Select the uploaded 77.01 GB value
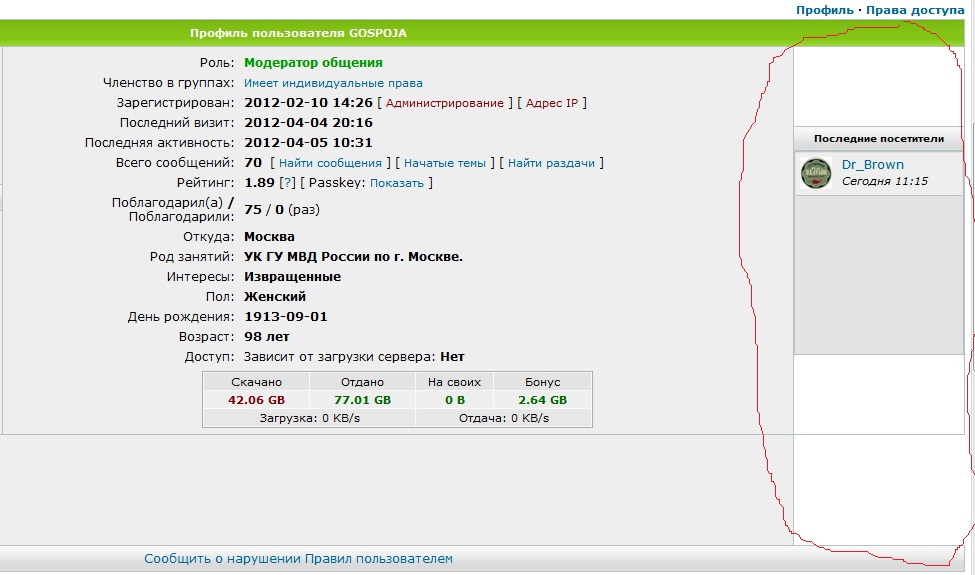 pos(362,400)
